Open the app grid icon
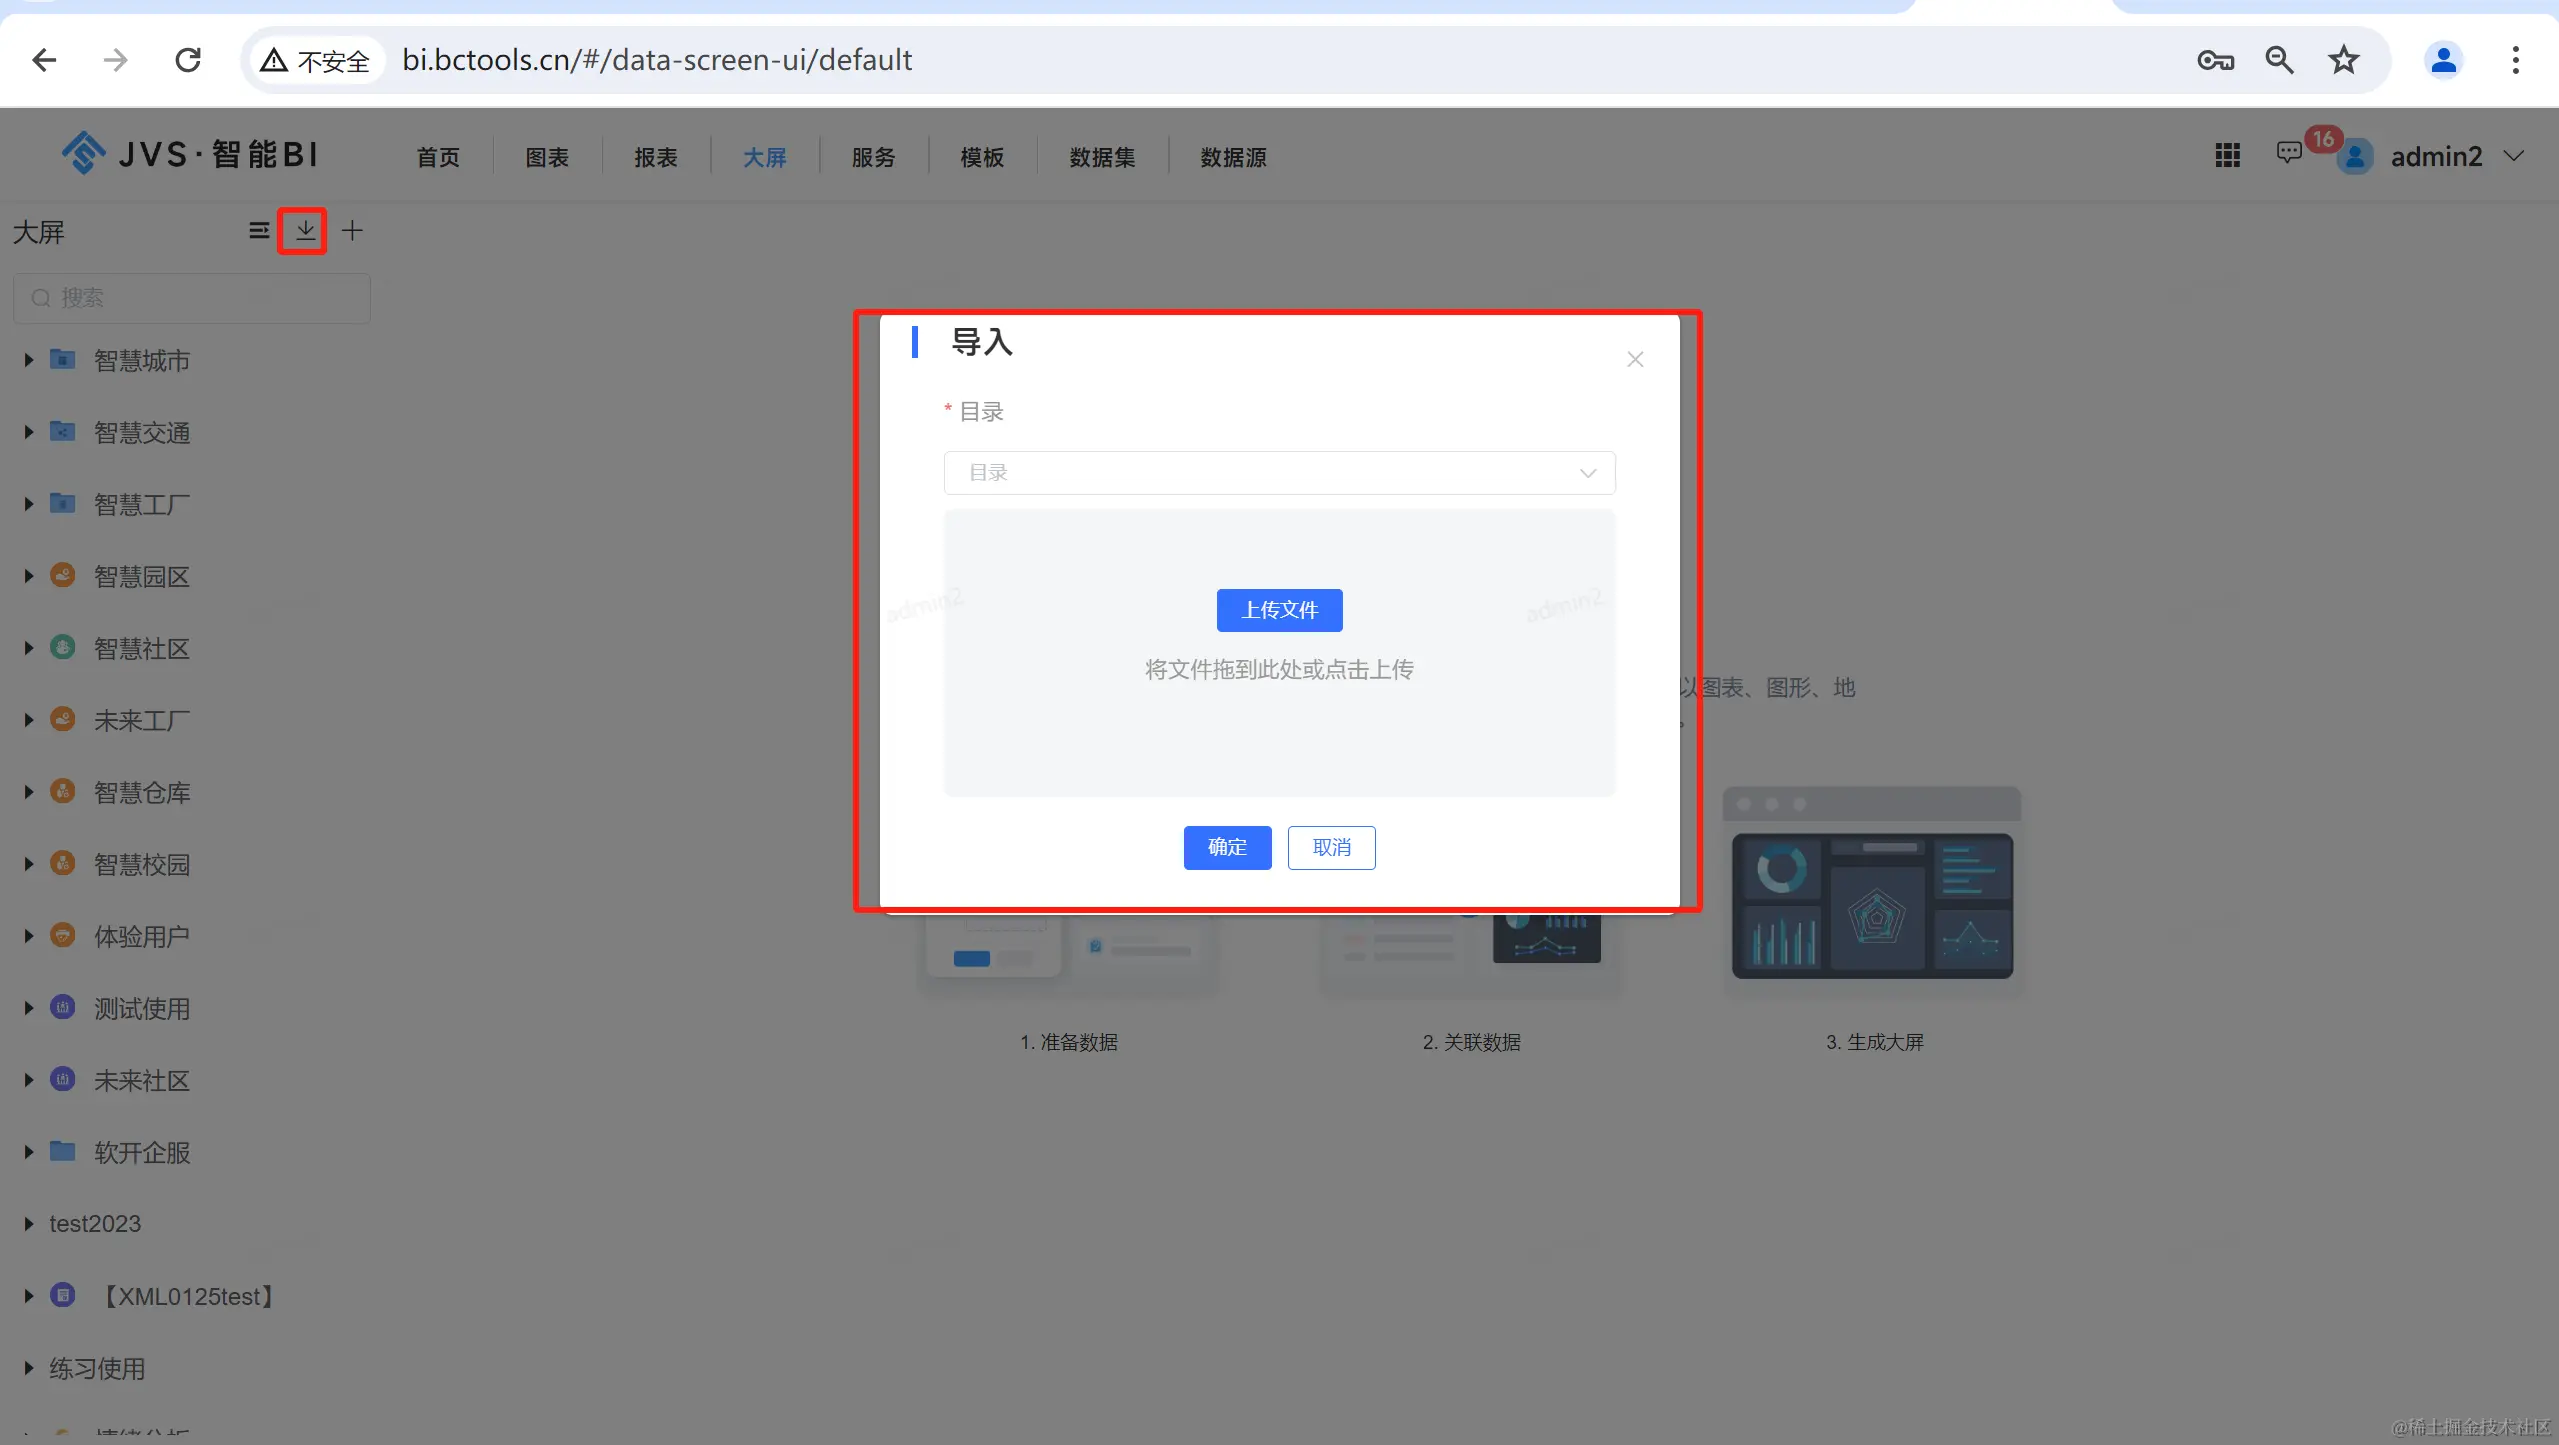Viewport: 2559px width, 1445px height. [2227, 156]
